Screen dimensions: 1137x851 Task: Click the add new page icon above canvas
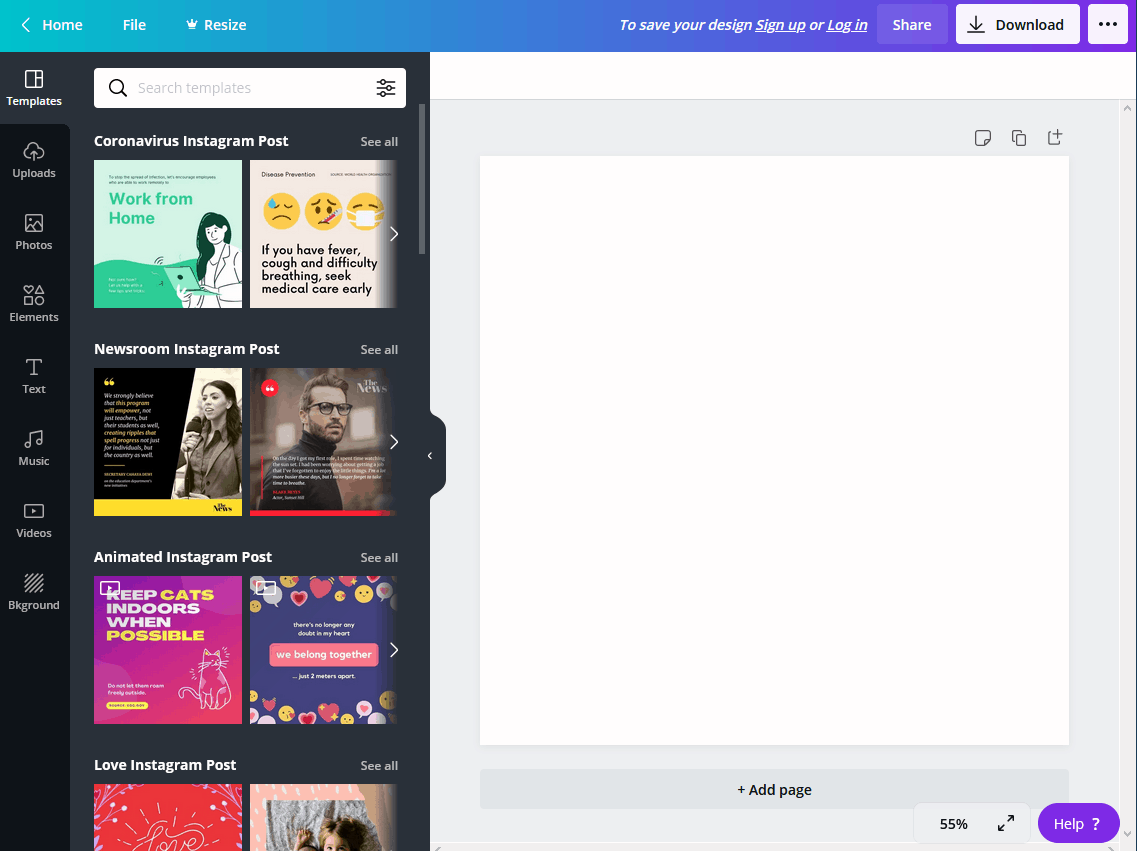tap(1055, 137)
